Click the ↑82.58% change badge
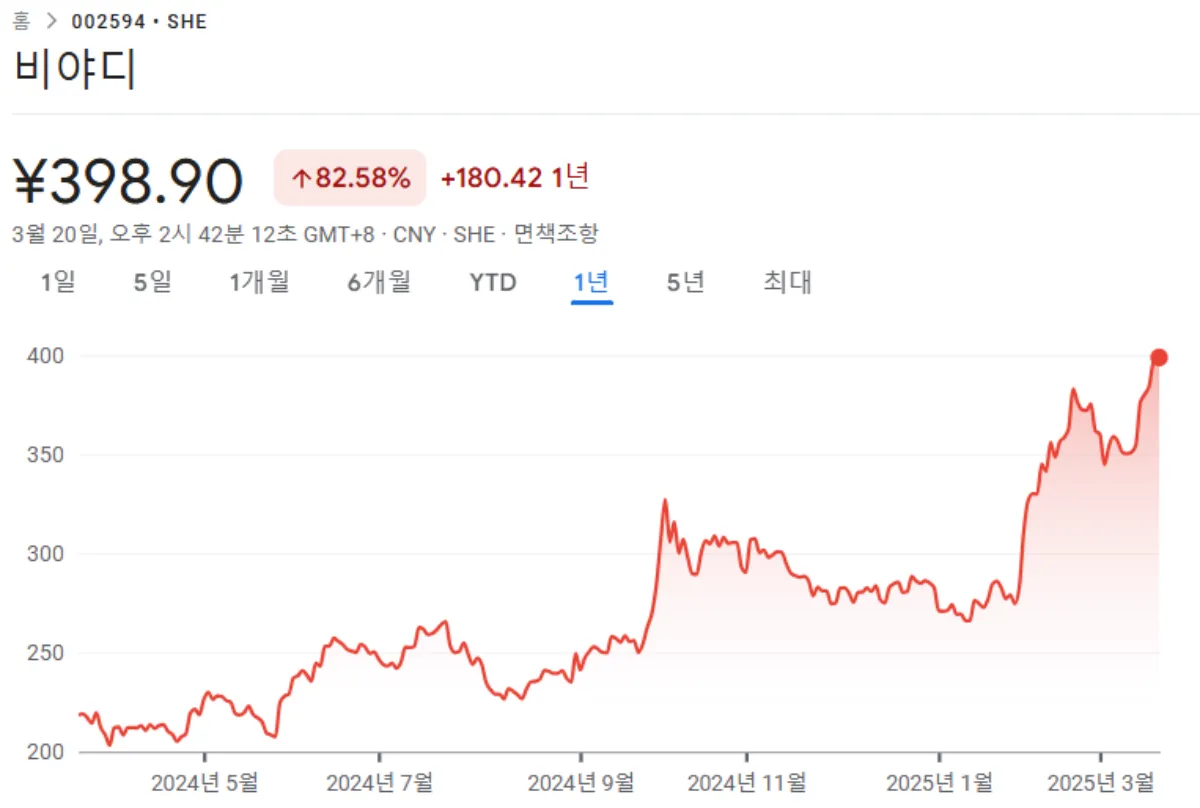Viewport: 1200px width, 808px height. point(349,178)
